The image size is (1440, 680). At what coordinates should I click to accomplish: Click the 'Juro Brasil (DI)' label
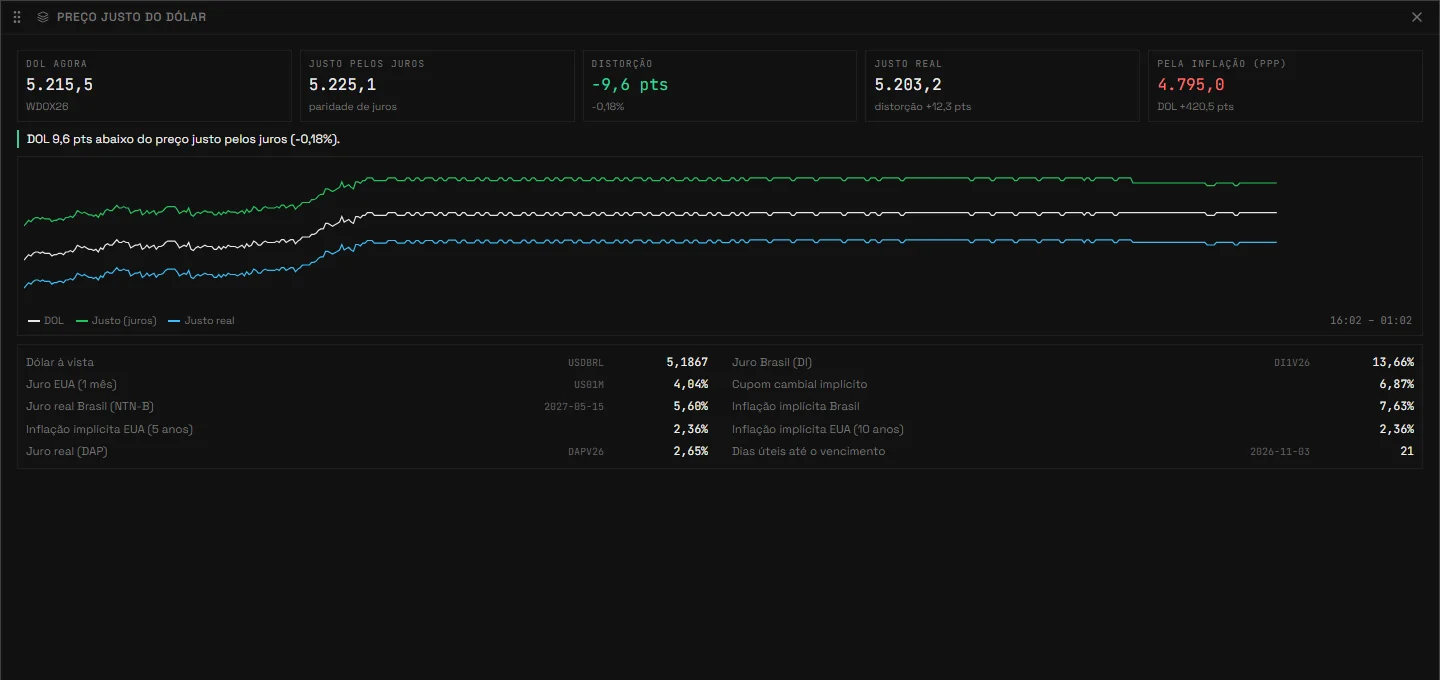(x=772, y=362)
